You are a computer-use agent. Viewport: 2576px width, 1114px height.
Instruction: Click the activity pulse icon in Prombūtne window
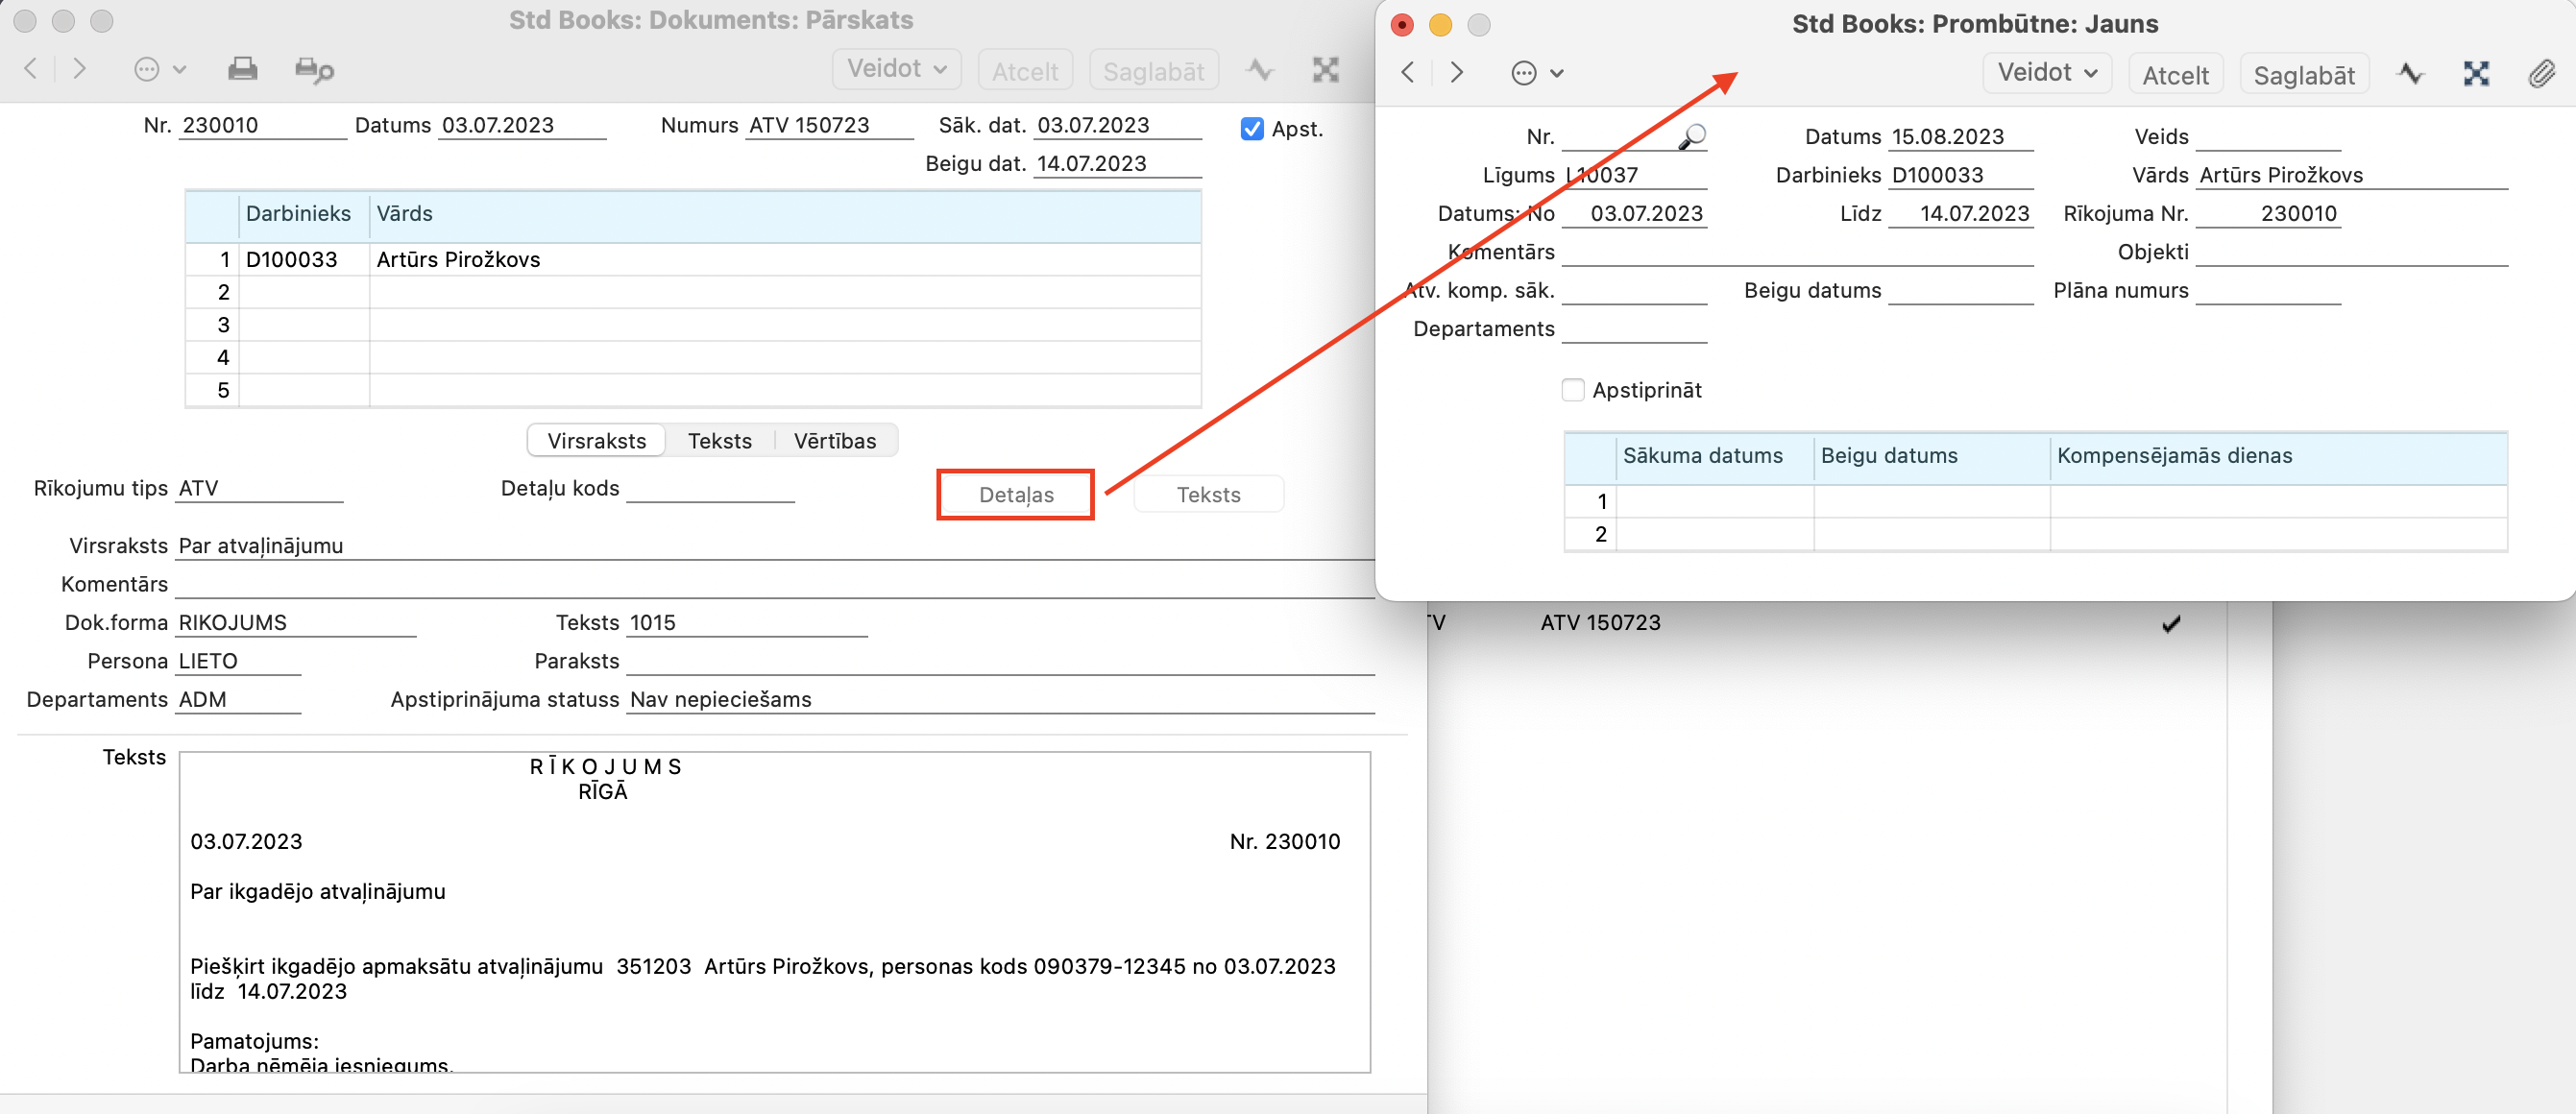pos(2410,74)
